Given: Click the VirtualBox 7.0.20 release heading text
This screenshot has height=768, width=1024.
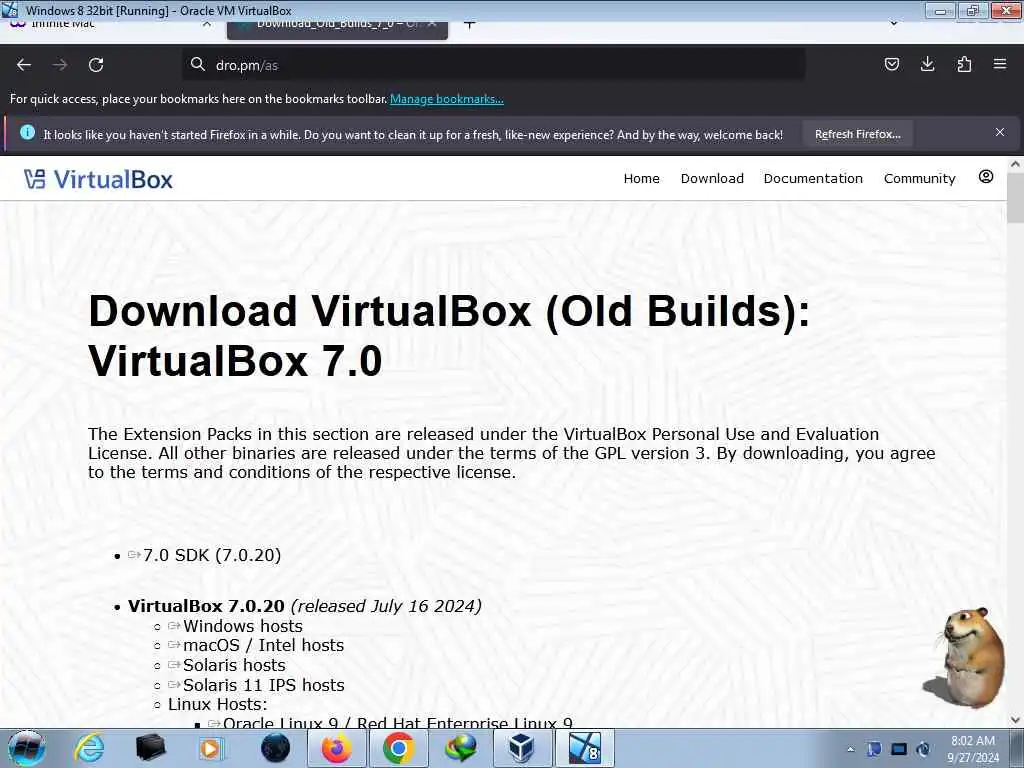Looking at the screenshot, I should pos(206,606).
